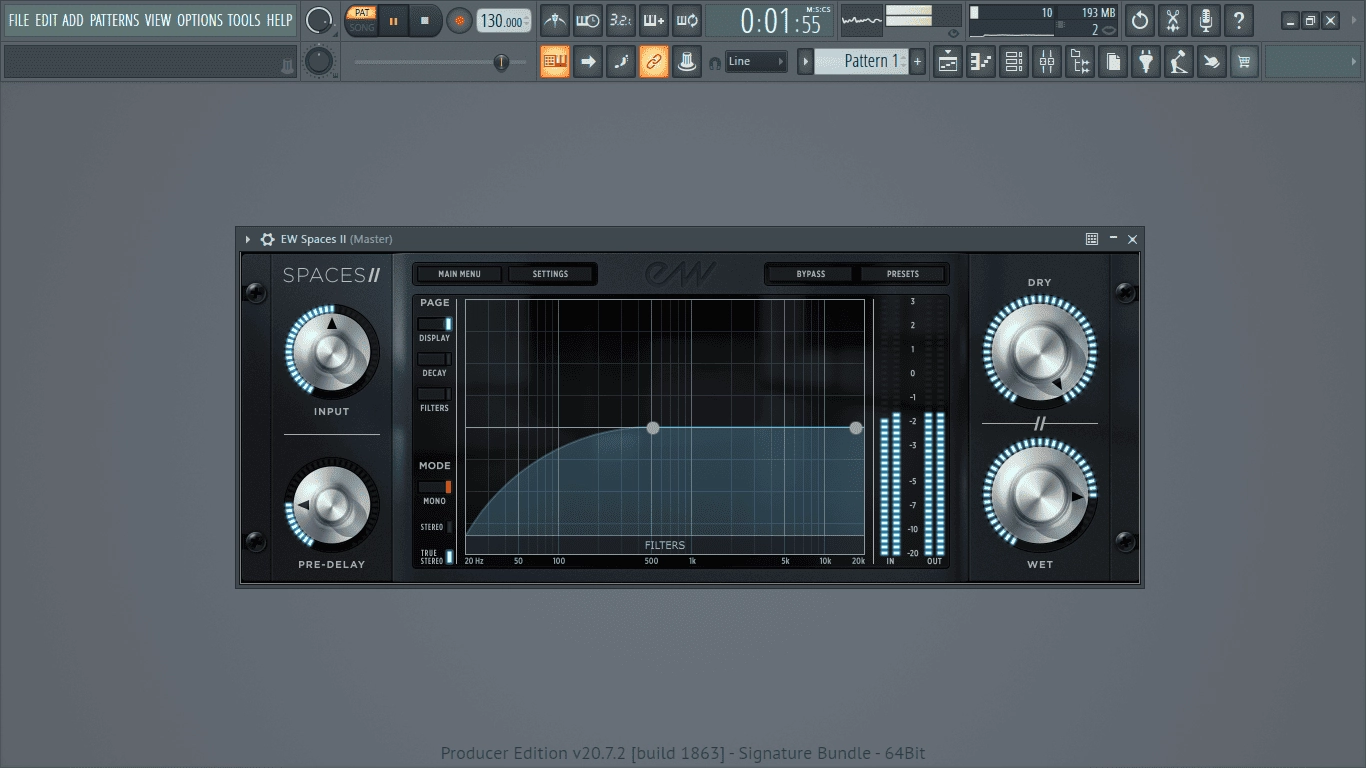This screenshot has height=768, width=1366.
Task: Toggle the countdown before recording icon
Action: 621,20
